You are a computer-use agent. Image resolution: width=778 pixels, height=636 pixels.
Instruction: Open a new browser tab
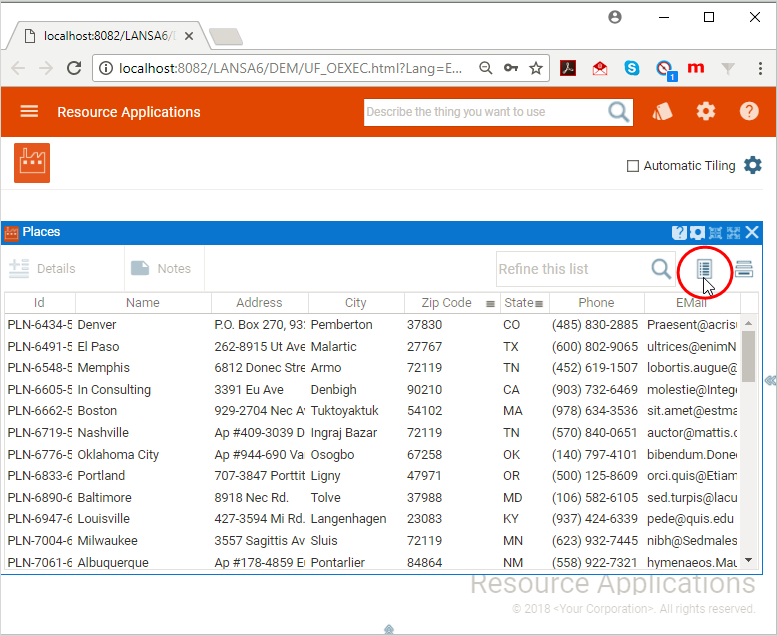tap(226, 37)
